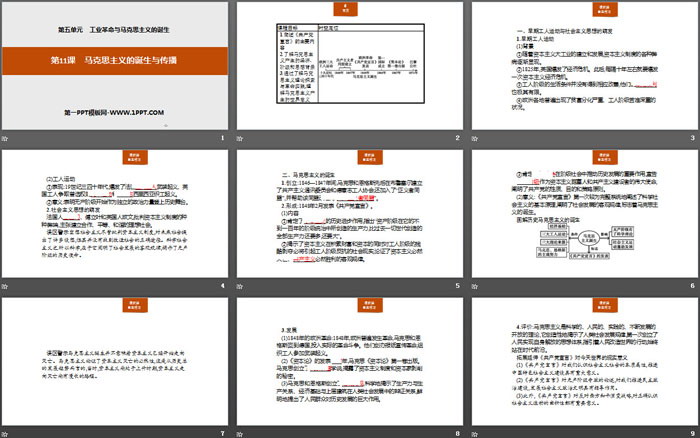Click slide number 1 label
Image resolution: width=700 pixels, height=438 pixels.
point(223,138)
